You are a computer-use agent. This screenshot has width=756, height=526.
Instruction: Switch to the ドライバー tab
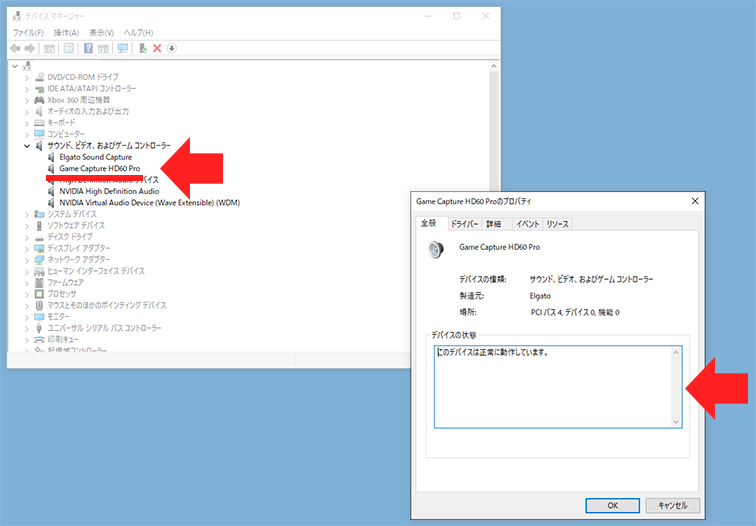[x=464, y=224]
